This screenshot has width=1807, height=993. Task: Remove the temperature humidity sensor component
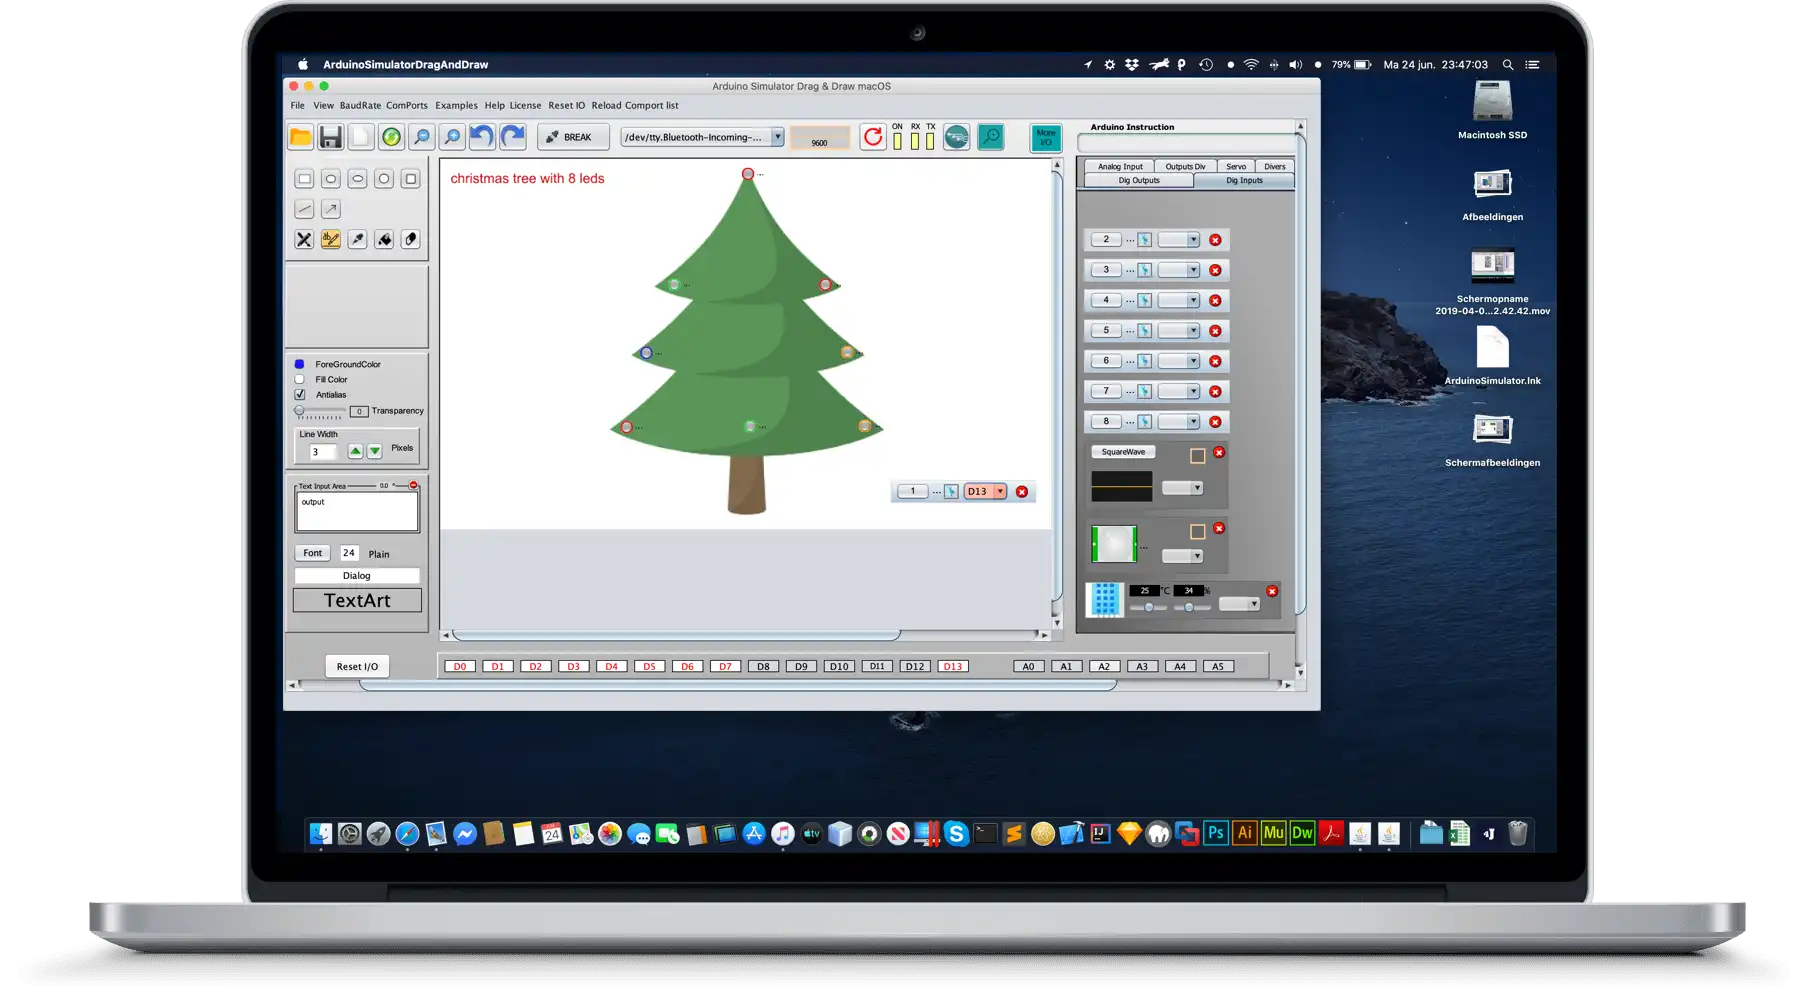[x=1272, y=591]
